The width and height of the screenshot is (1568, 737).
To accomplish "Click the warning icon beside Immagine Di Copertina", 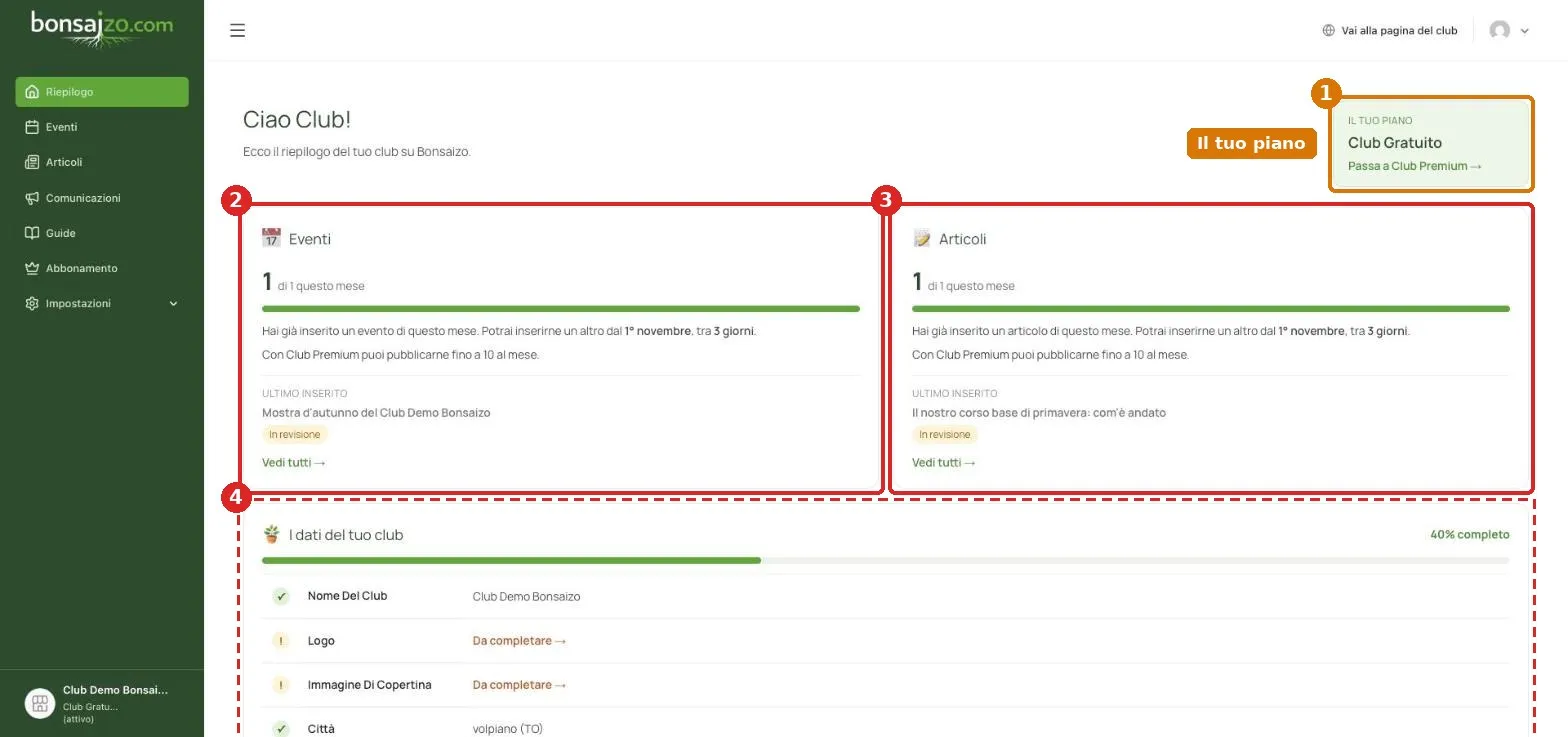I will click(281, 685).
